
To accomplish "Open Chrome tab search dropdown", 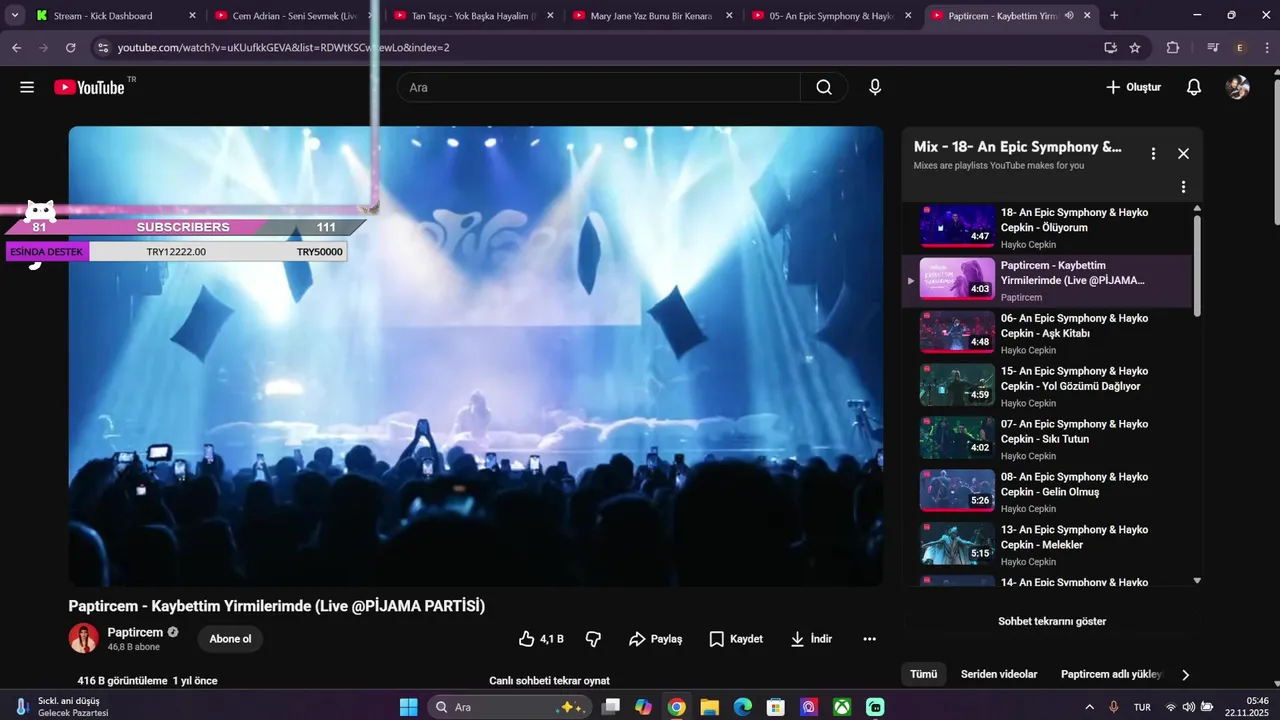I will tap(15, 15).
